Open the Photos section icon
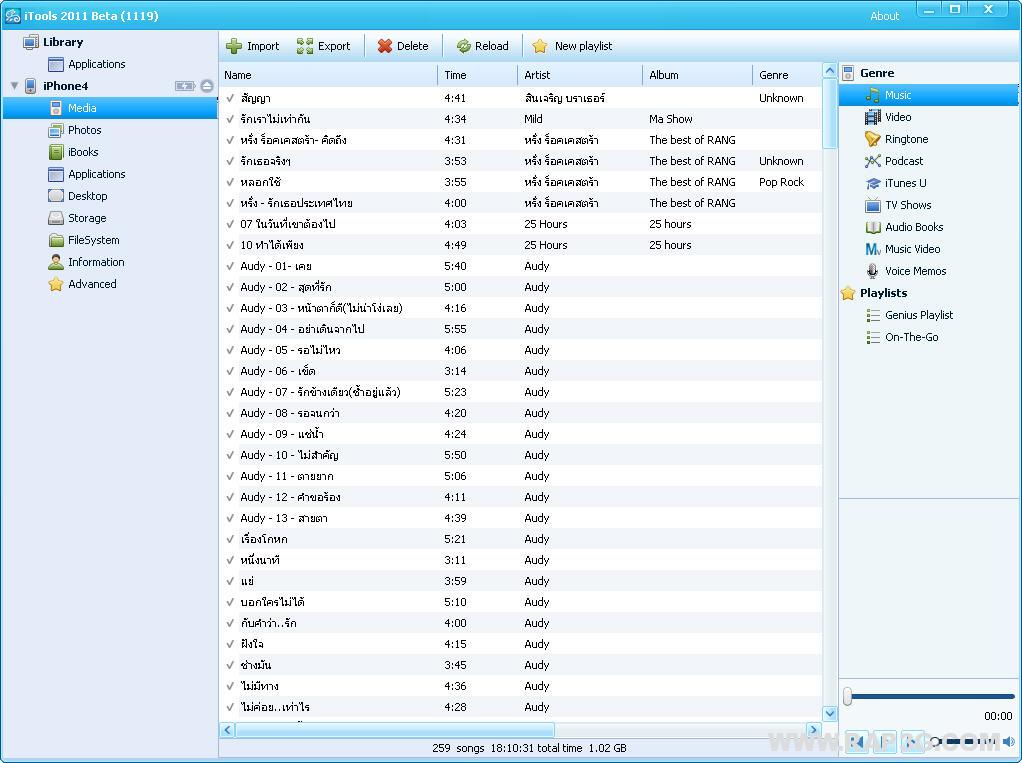Screen dimensions: 1022x763 tap(56, 130)
